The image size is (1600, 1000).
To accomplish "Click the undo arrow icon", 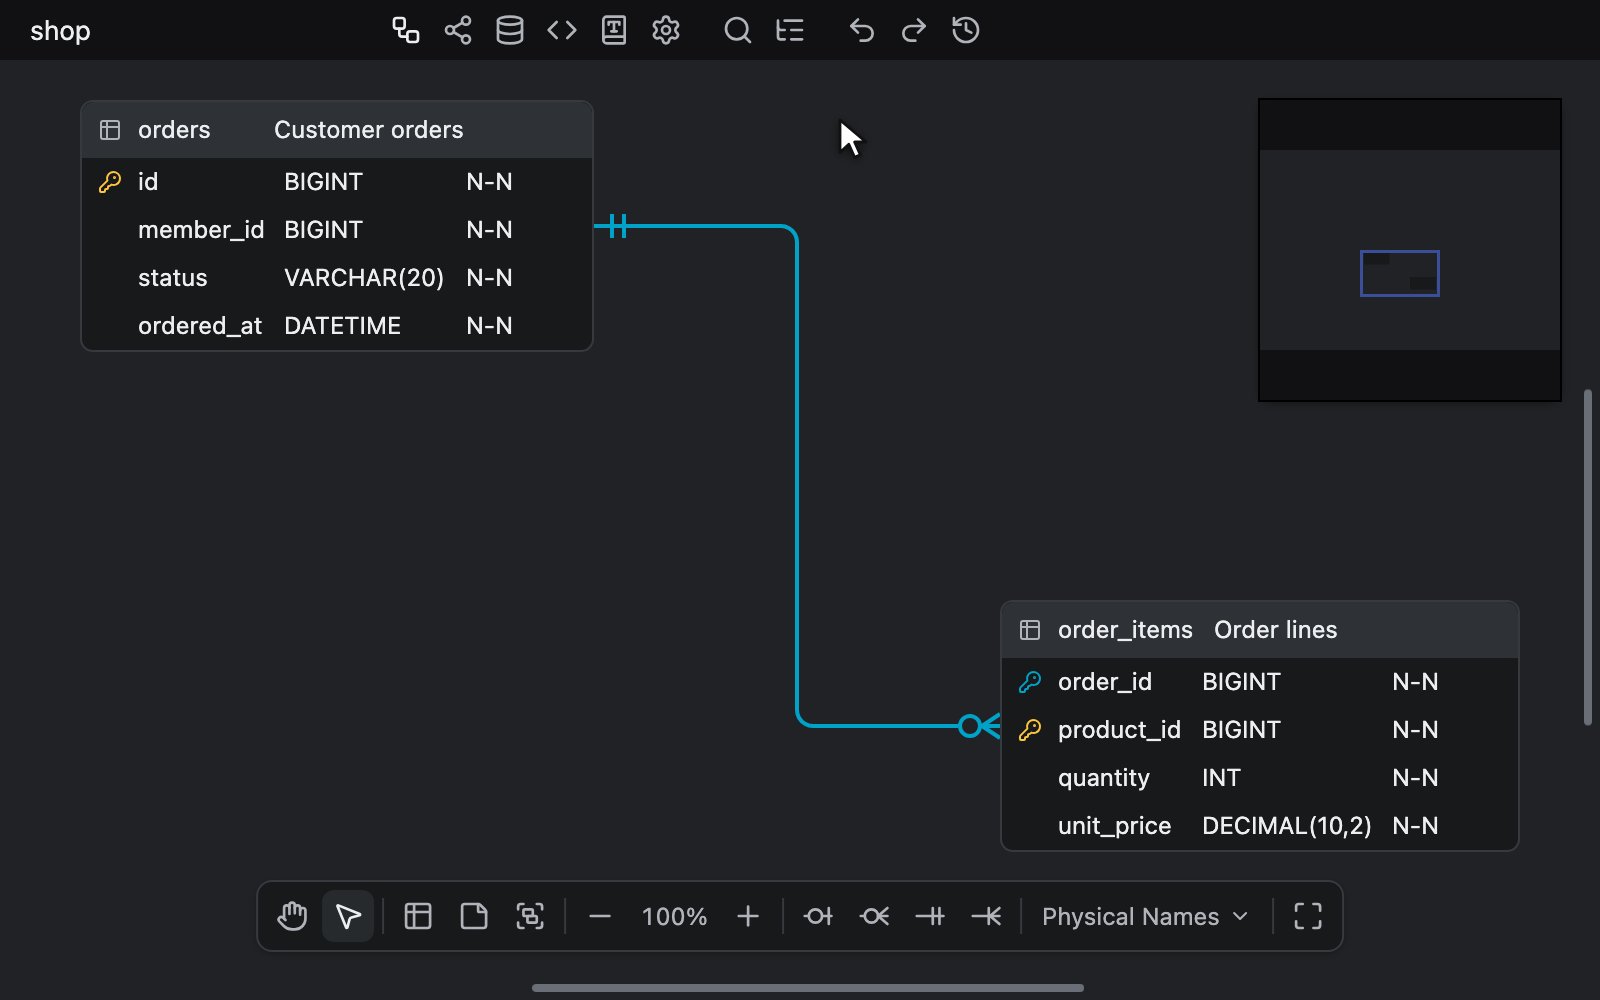I will tap(861, 30).
